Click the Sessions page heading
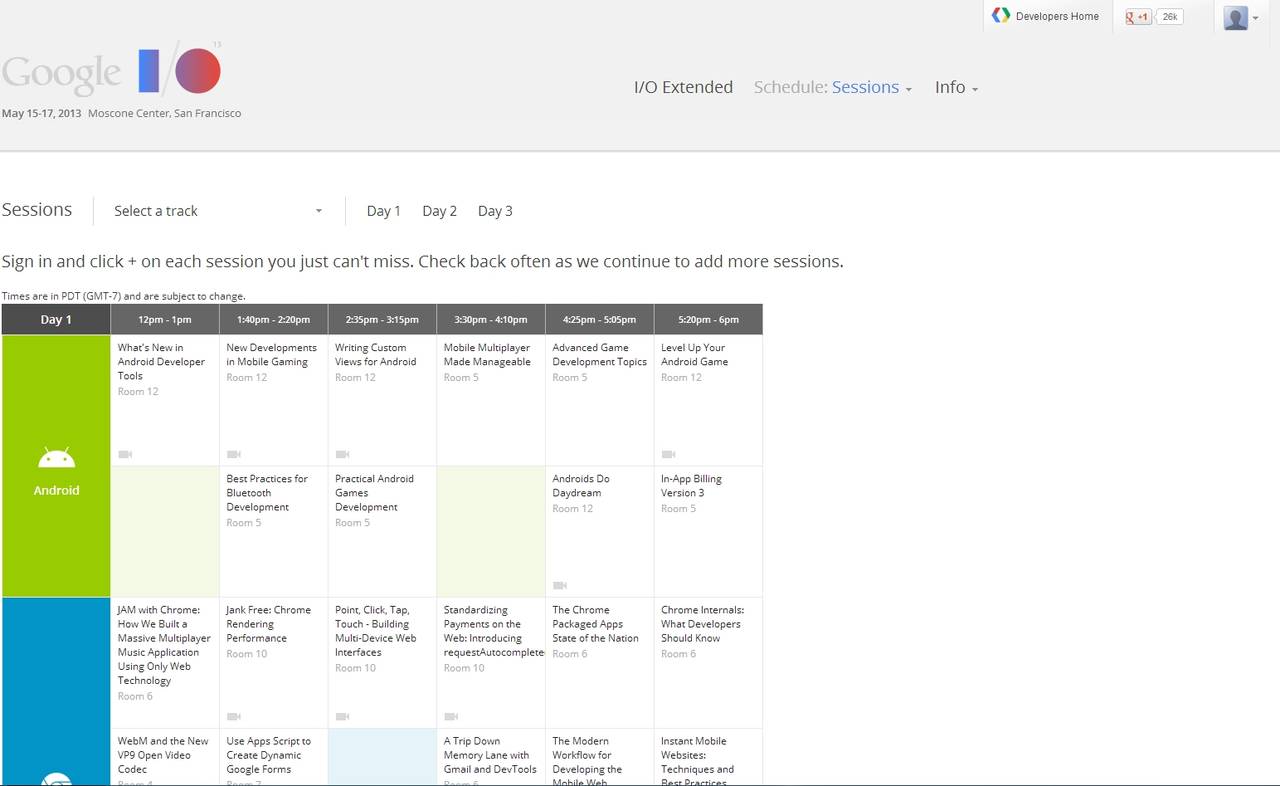 coord(37,210)
